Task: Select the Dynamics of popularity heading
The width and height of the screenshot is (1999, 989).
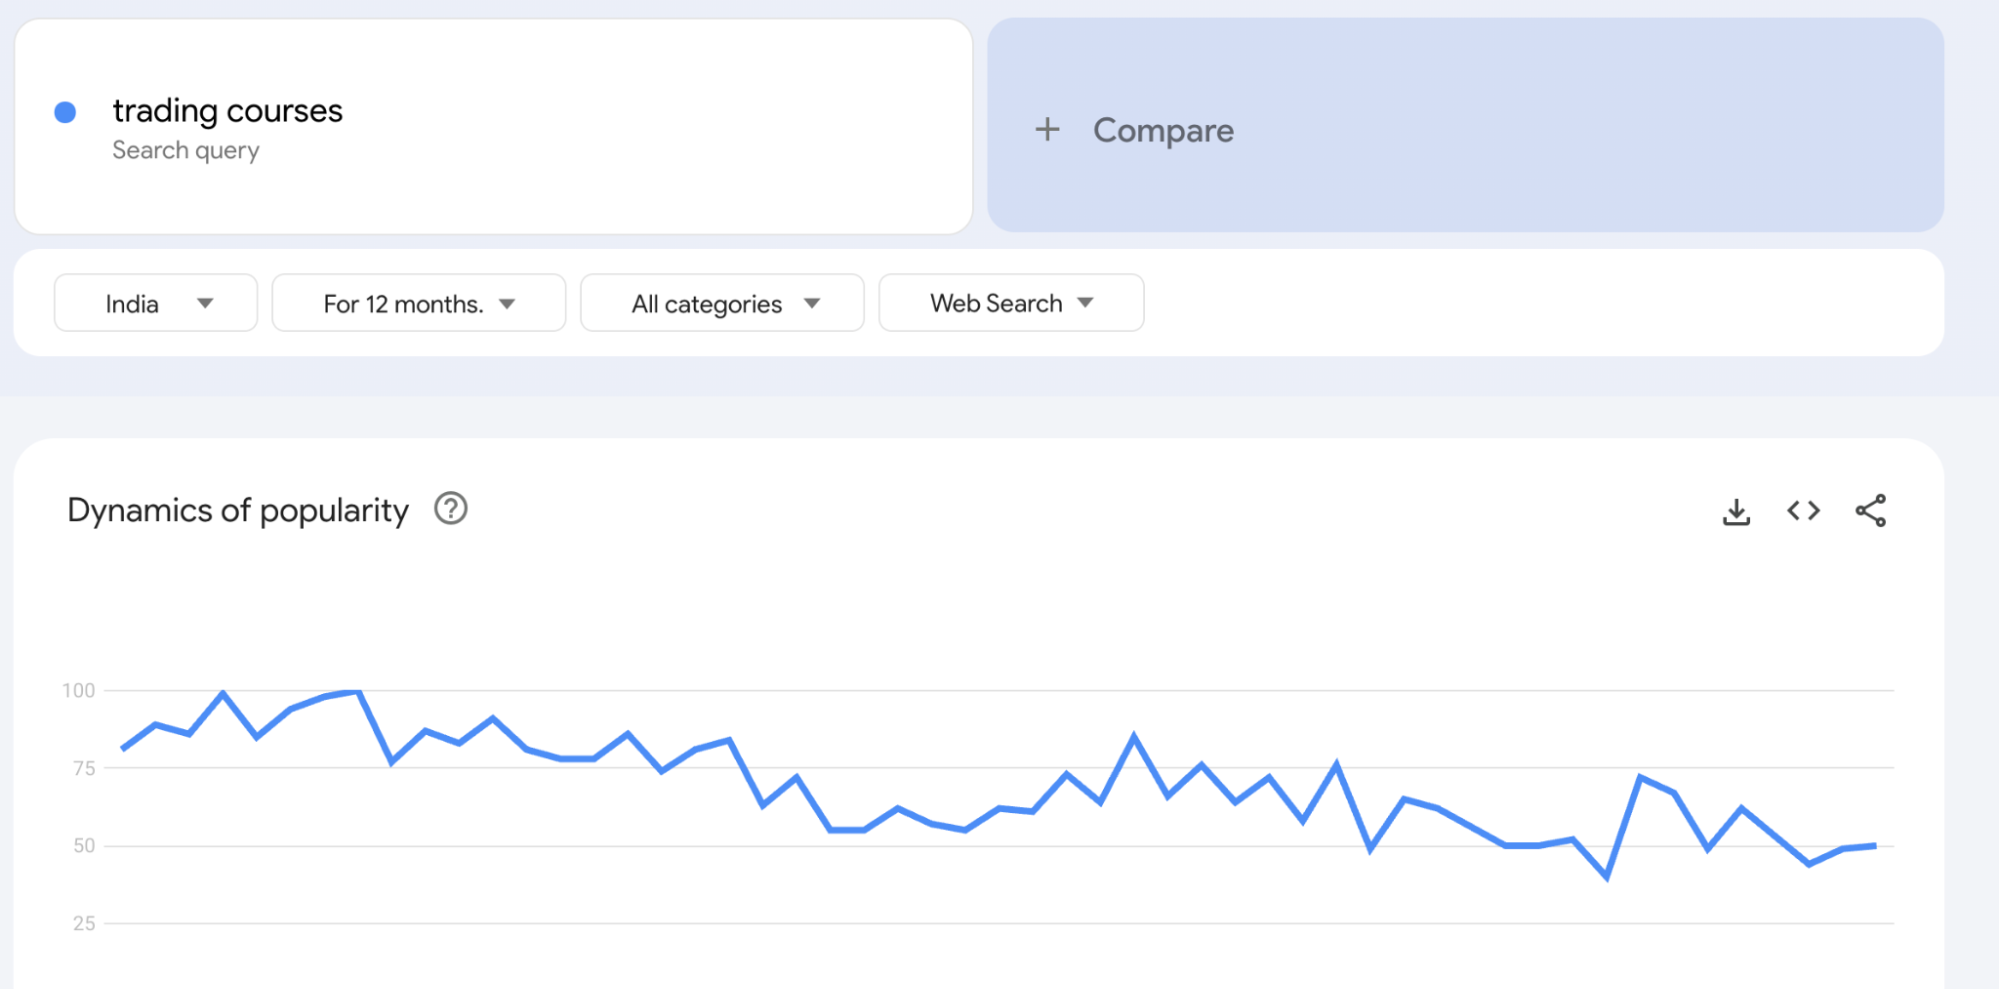Action: point(238,510)
